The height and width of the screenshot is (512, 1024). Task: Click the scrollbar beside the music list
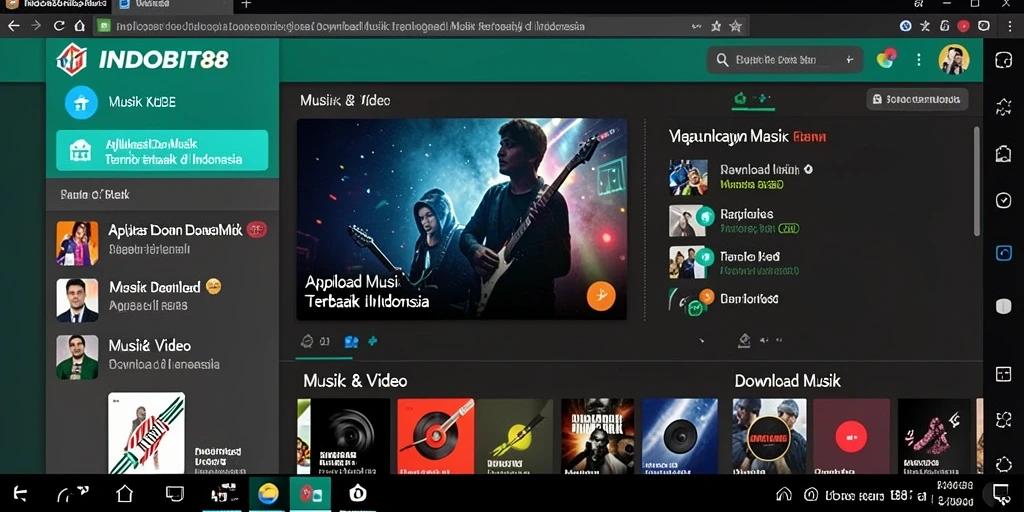pyautogui.click(x=976, y=181)
